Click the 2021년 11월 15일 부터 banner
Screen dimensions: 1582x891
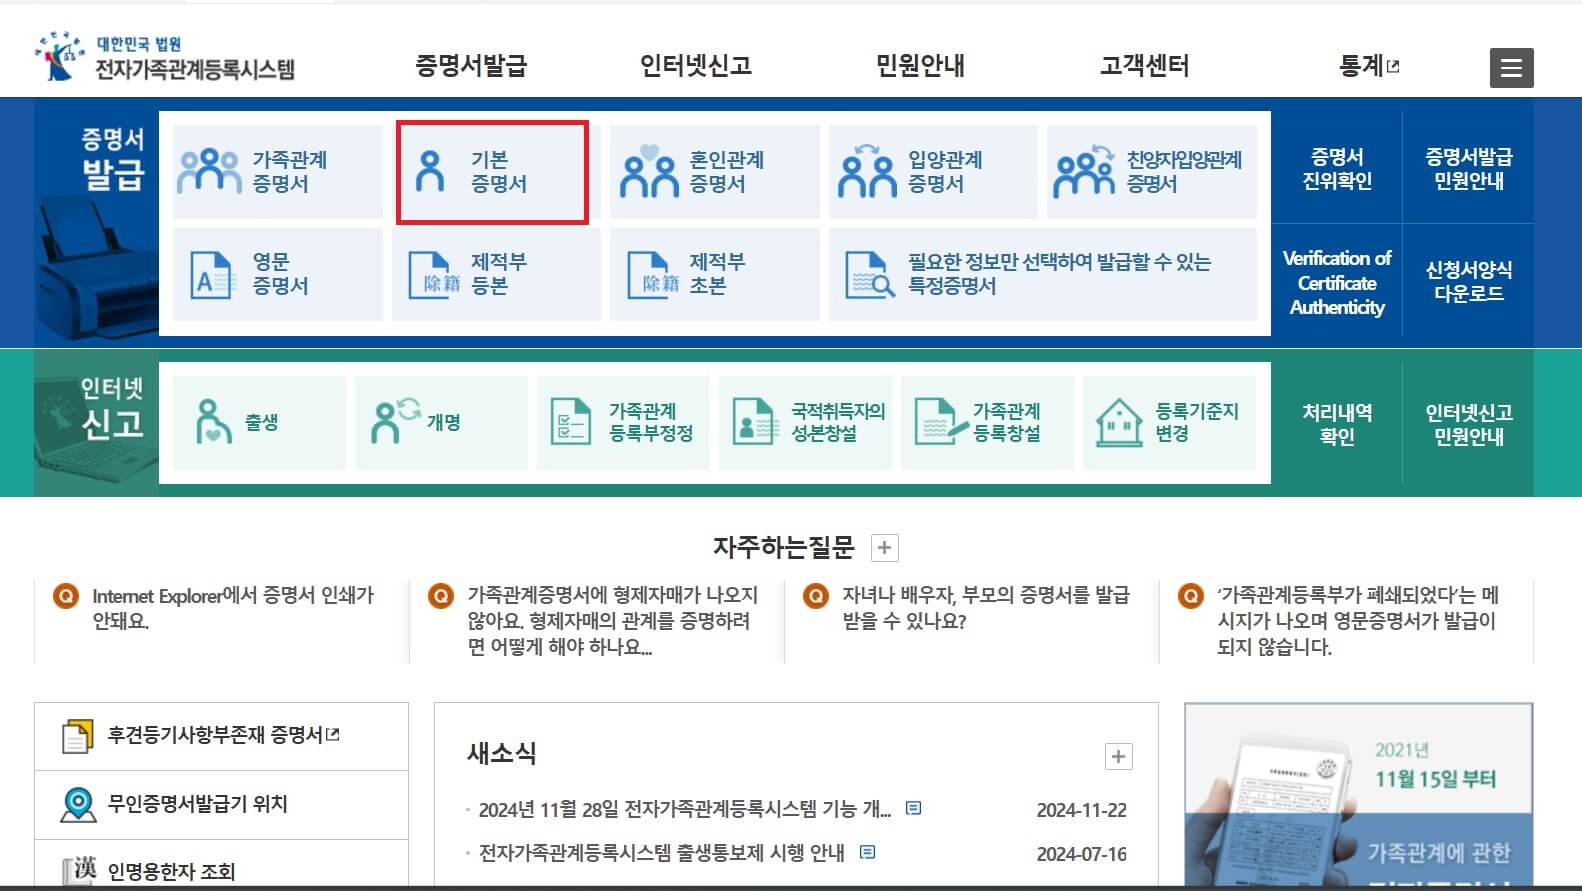[x=1358, y=796]
